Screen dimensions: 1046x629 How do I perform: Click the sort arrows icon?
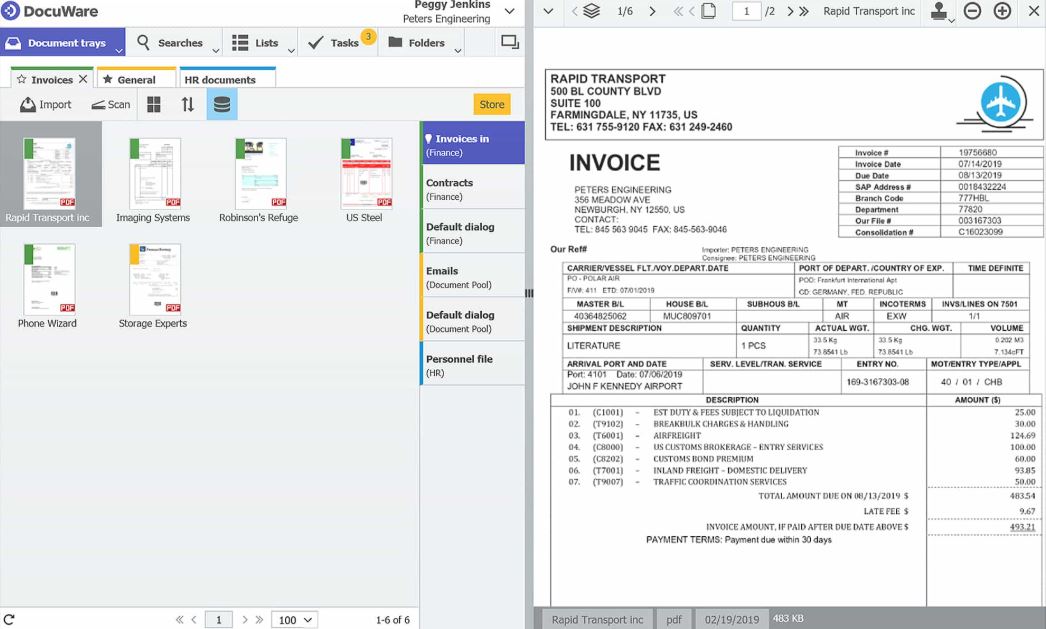click(187, 104)
